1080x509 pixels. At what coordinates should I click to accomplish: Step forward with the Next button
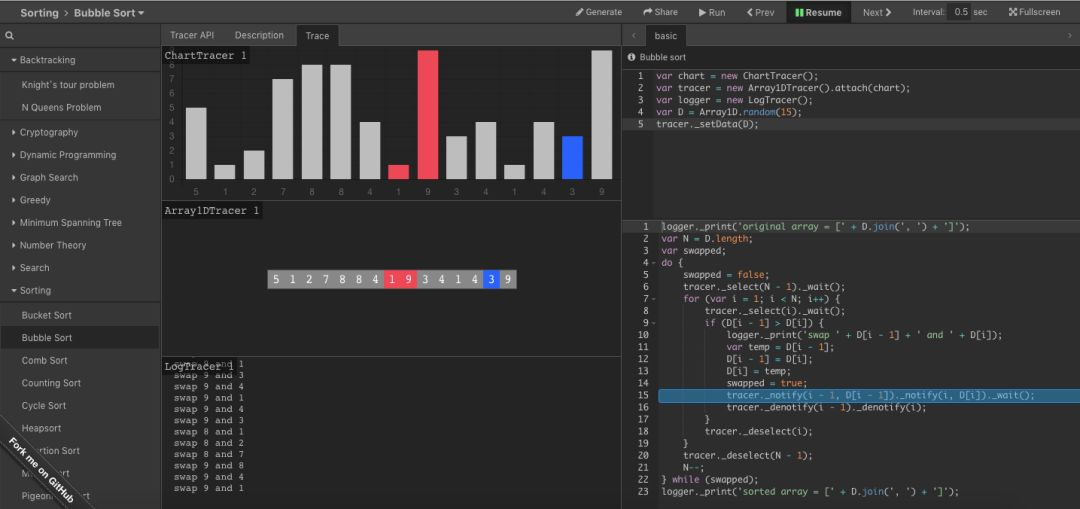[x=878, y=12]
